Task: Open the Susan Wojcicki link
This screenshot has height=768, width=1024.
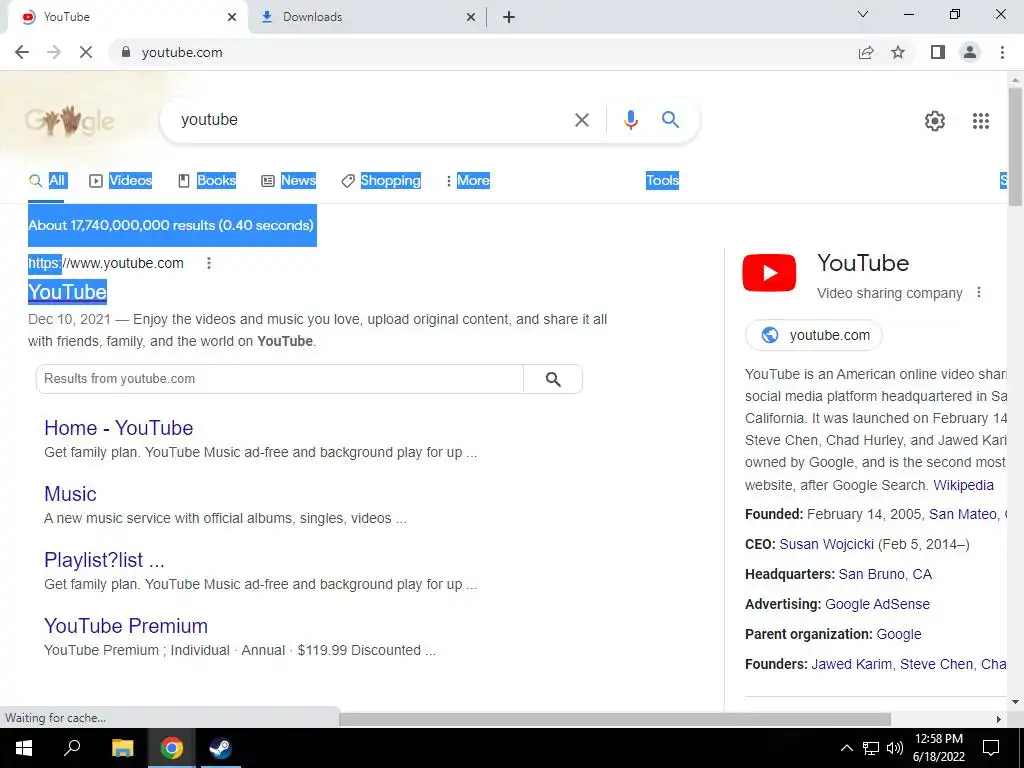Action: pyautogui.click(x=826, y=544)
